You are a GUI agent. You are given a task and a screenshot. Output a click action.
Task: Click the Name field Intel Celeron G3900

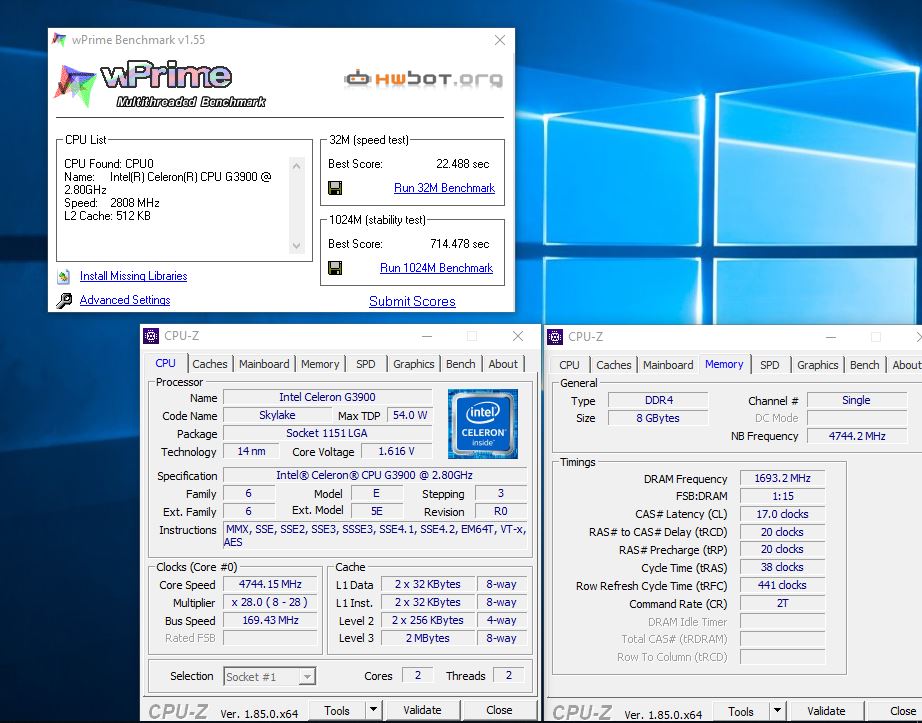pyautogui.click(x=328, y=397)
